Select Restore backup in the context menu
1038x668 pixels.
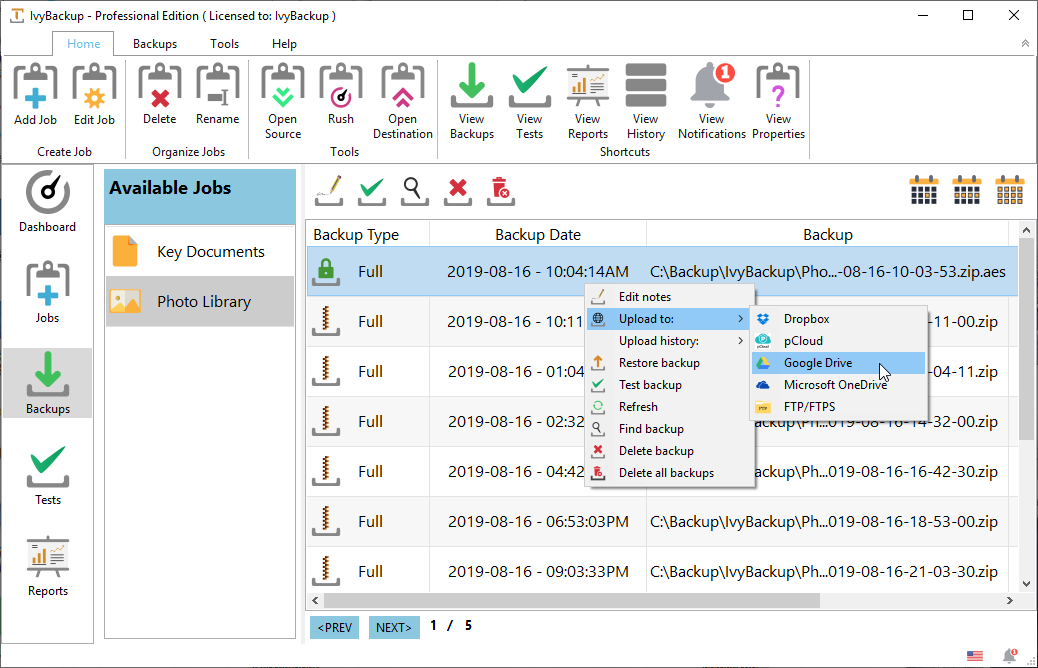(x=658, y=363)
